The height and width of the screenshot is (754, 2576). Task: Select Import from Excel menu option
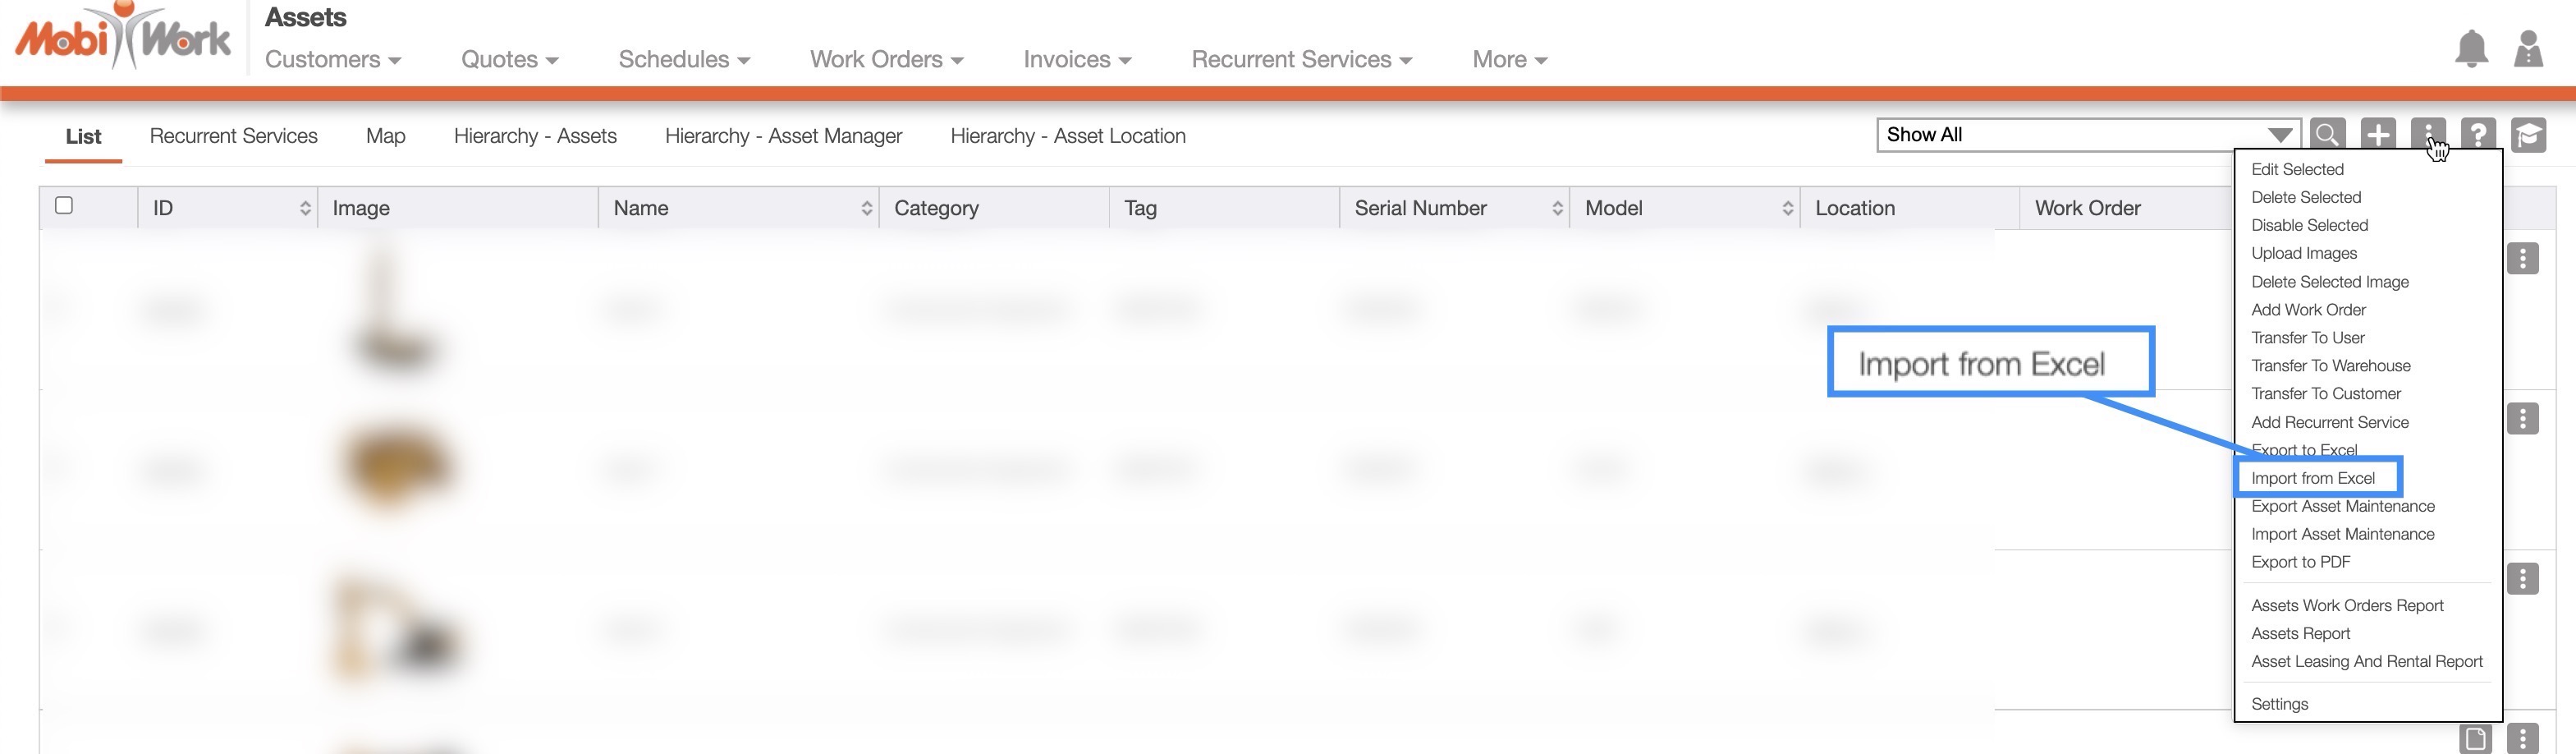click(2312, 478)
